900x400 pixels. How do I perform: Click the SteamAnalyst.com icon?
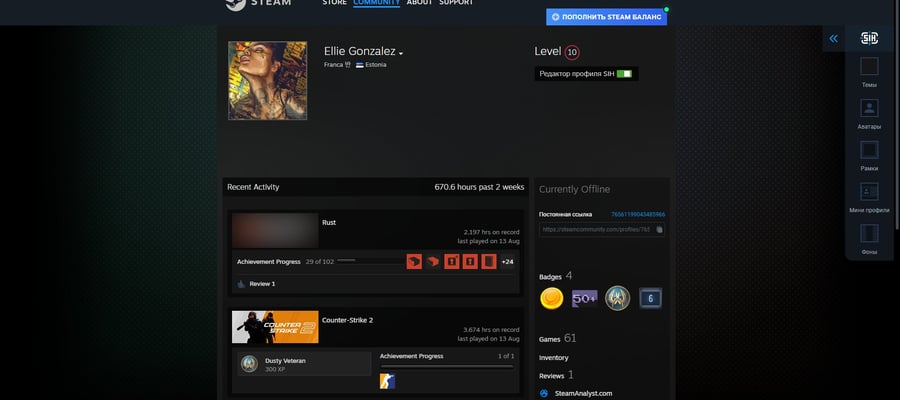coord(544,394)
